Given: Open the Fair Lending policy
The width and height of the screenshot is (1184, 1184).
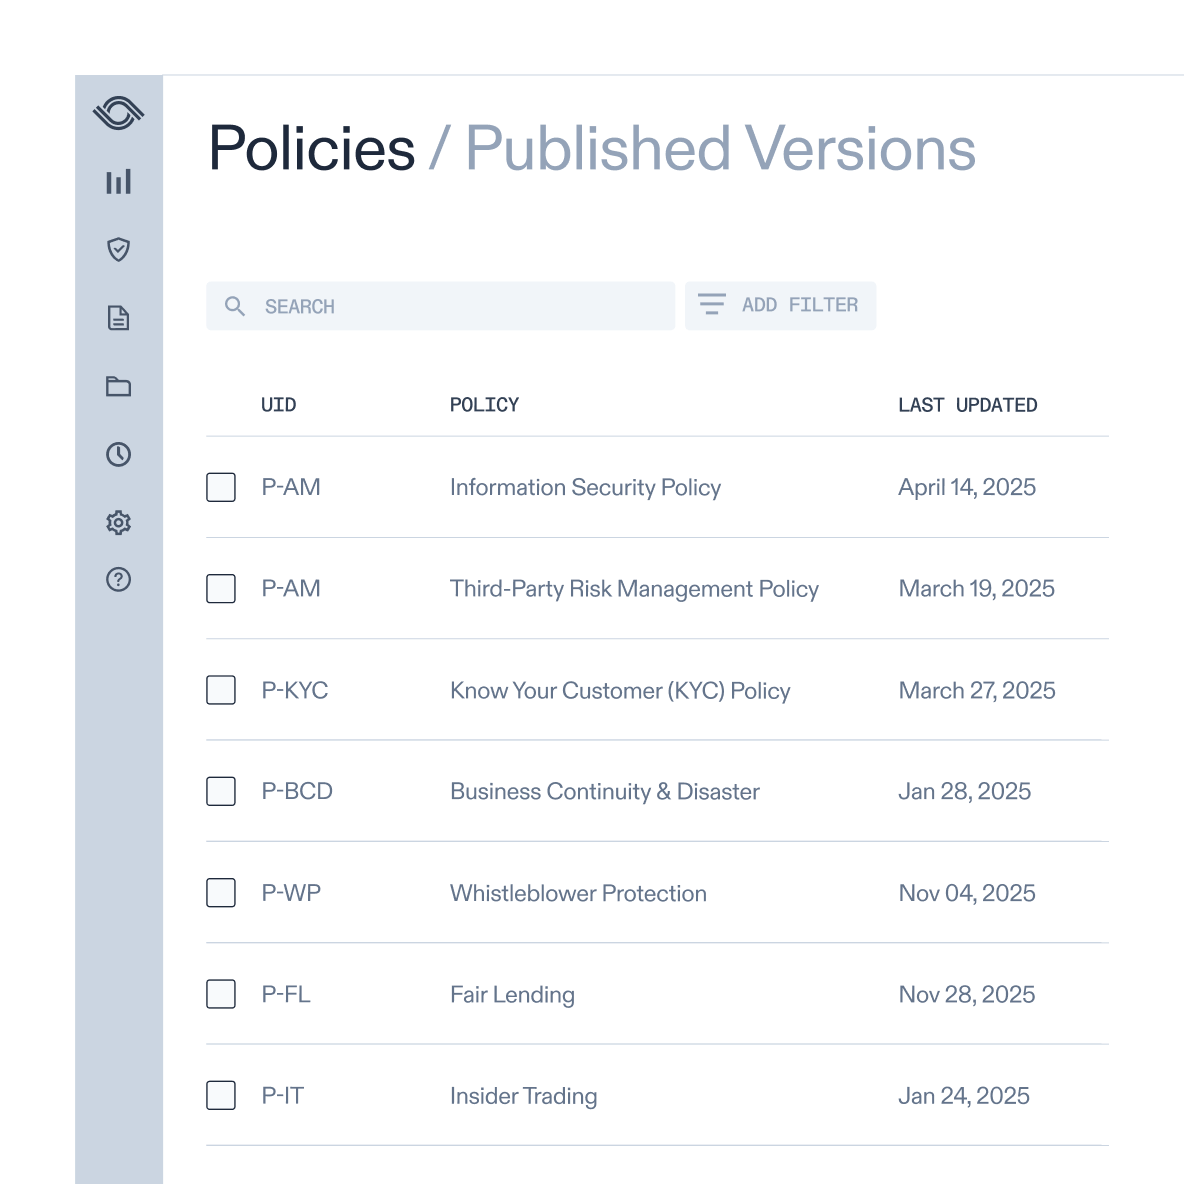Looking at the screenshot, I should 512,994.
